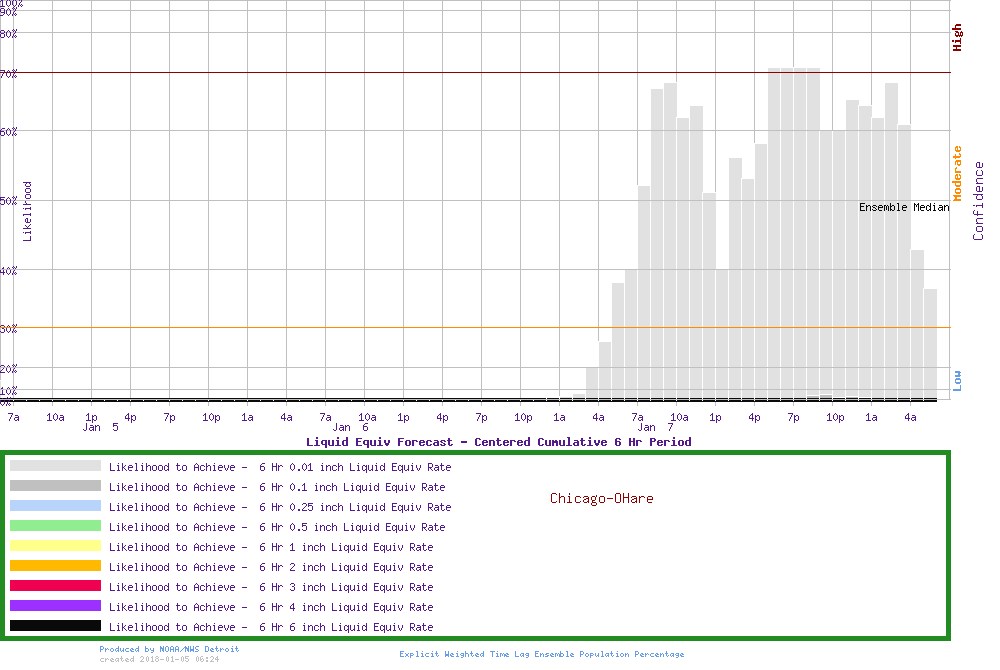Select the dark gray 0.1 inch legend swatch
Image resolution: width=1000 pixels, height=670 pixels.
[55, 486]
